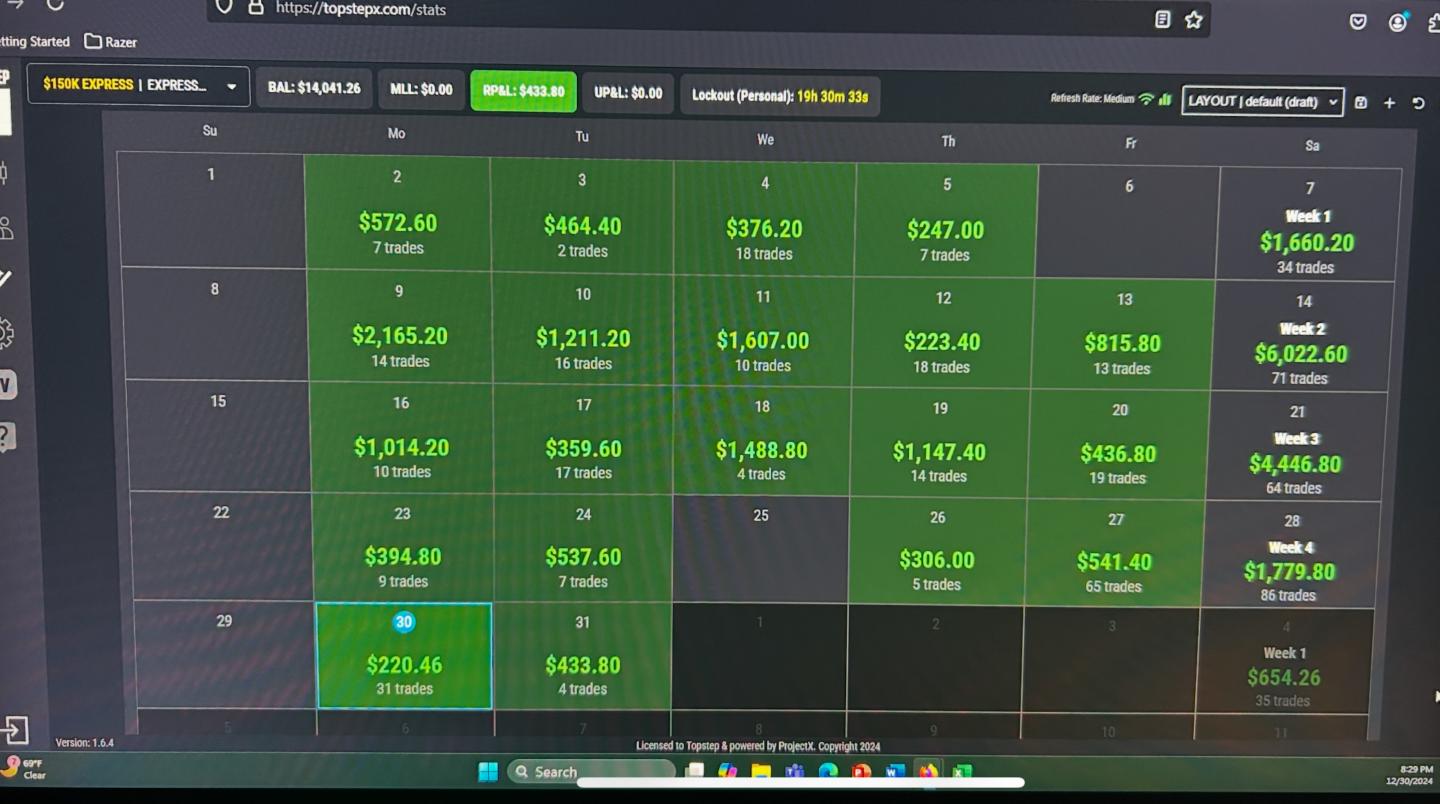Bookmark this page with the star icon
The width and height of the screenshot is (1440, 804).
[1193, 20]
